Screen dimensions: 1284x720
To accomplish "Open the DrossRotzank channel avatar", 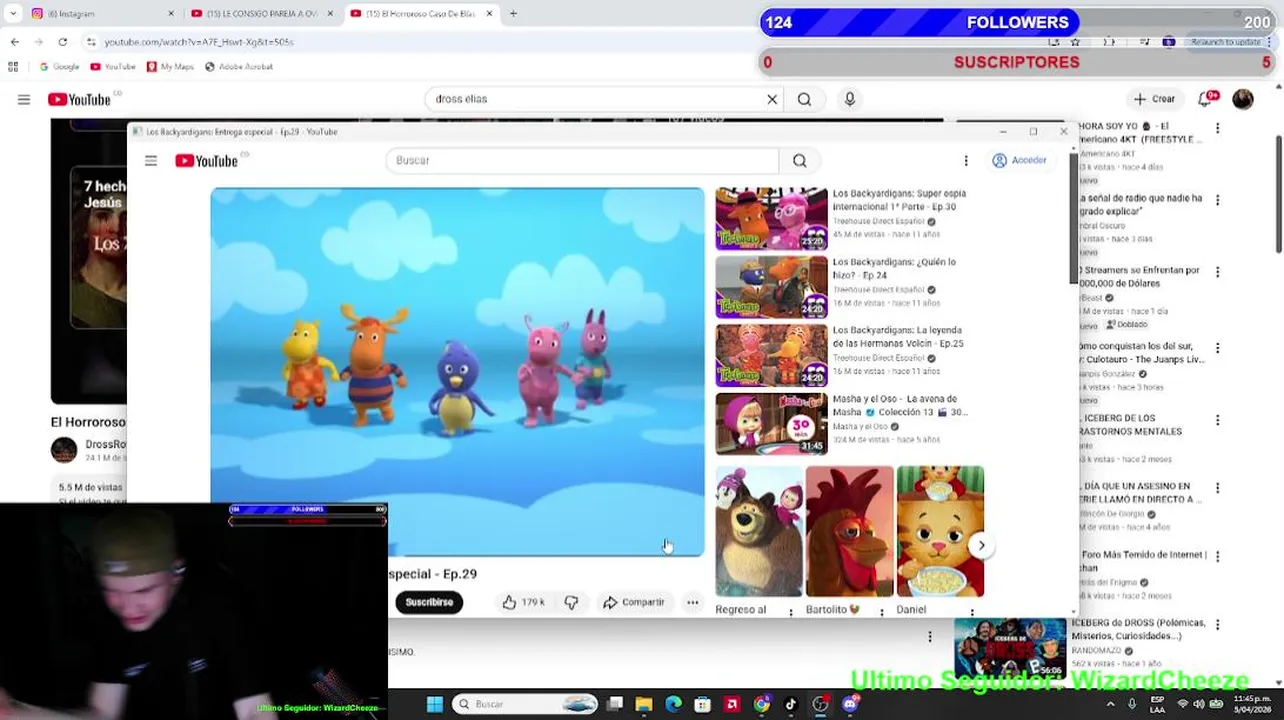I will (x=64, y=450).
